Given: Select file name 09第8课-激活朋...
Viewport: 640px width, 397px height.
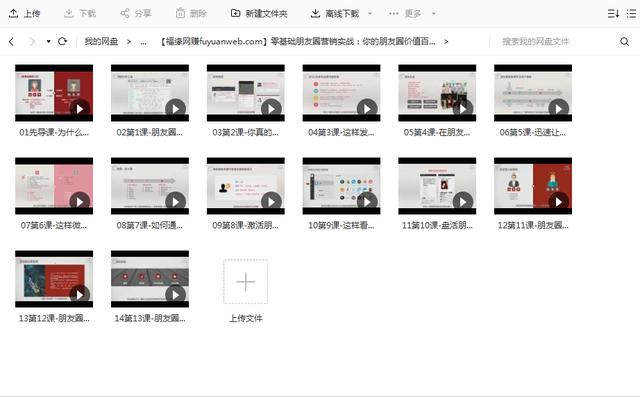Looking at the screenshot, I should [245, 225].
